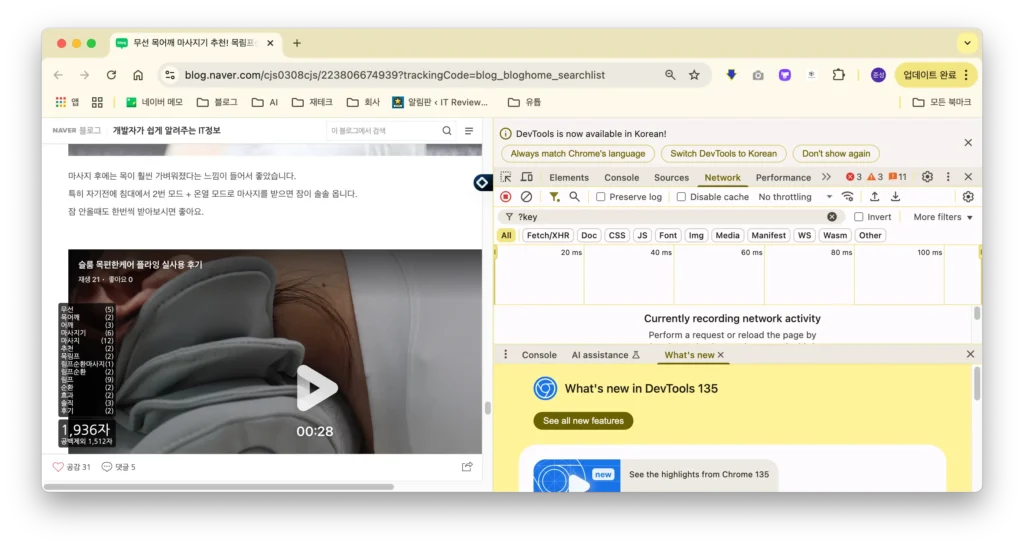Screen dimensions: 1024x547
Task: Click Switch DevTools to Korean button
Action: click(x=724, y=153)
